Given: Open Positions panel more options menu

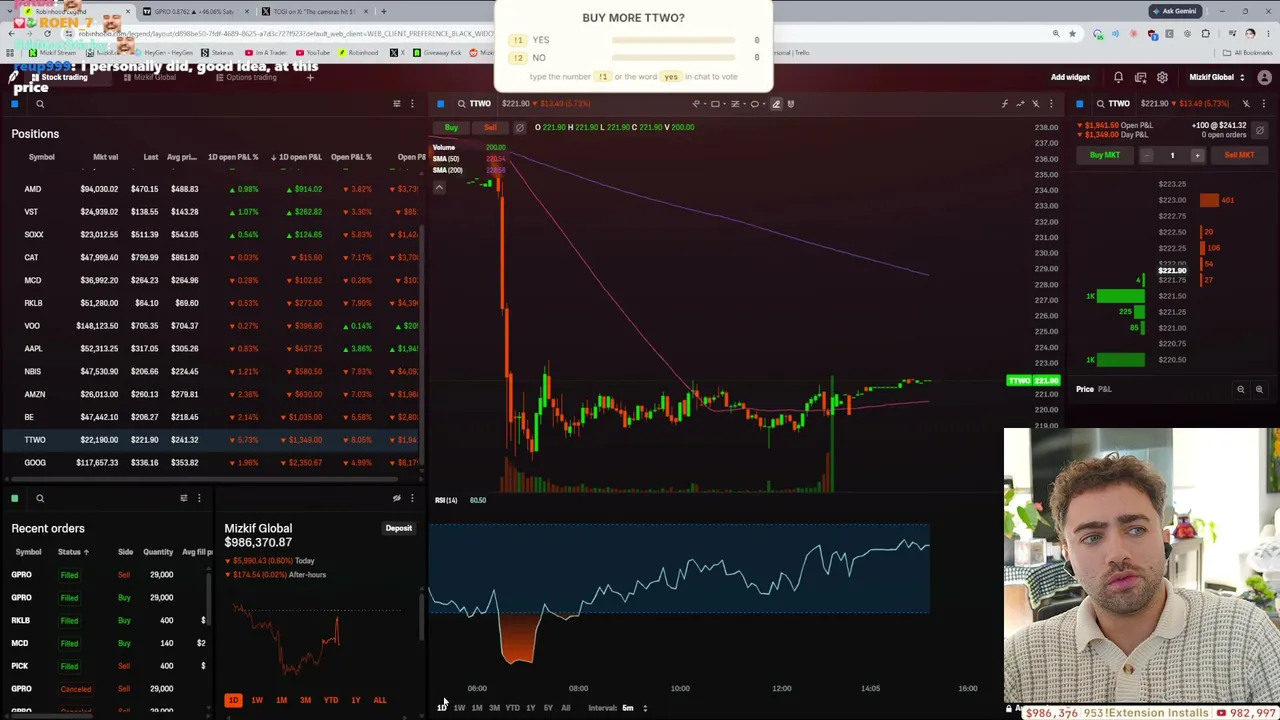Looking at the screenshot, I should 412,104.
